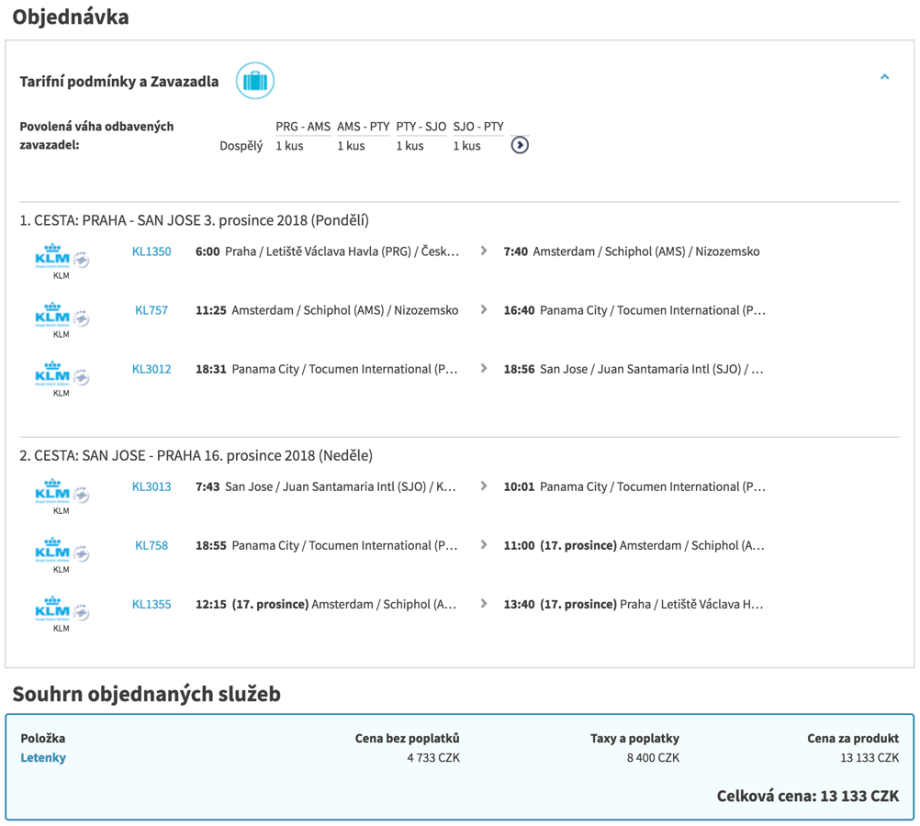Screen dimensions: 920x826
Task: Select the PRG - AMS baggage column
Action: (302, 127)
